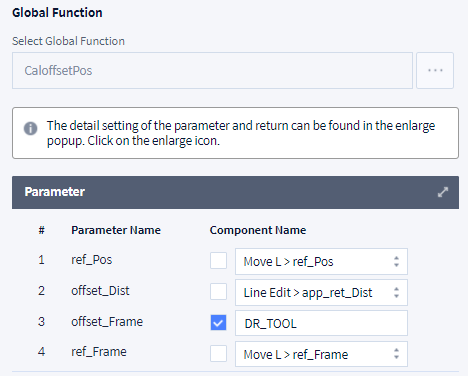The image size is (468, 376).
Task: Open the ellipsis browse button beside CaloffsetPos
Action: (x=435, y=70)
